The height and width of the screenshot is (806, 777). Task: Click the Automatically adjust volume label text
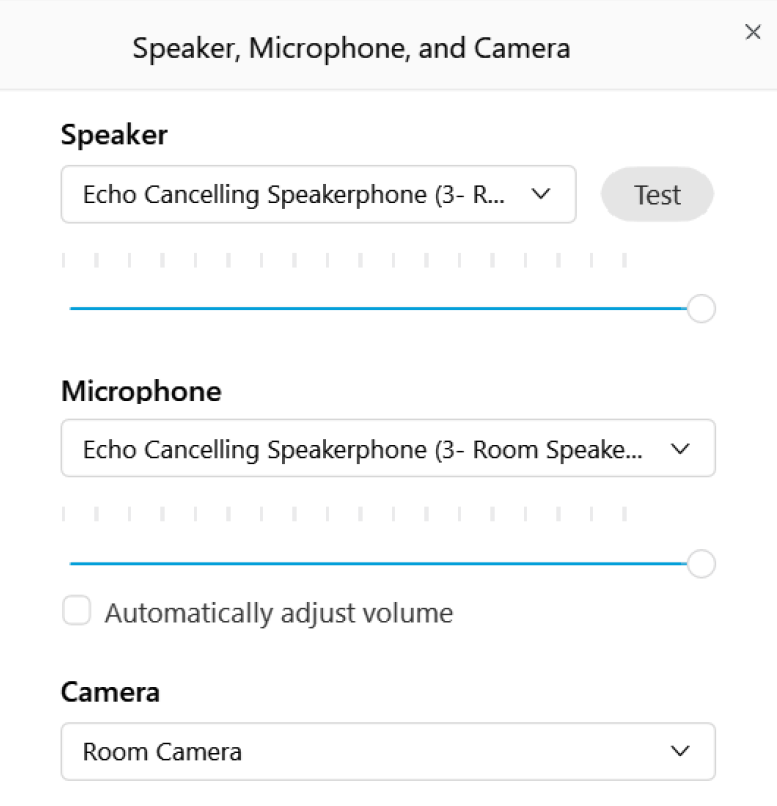click(x=279, y=613)
